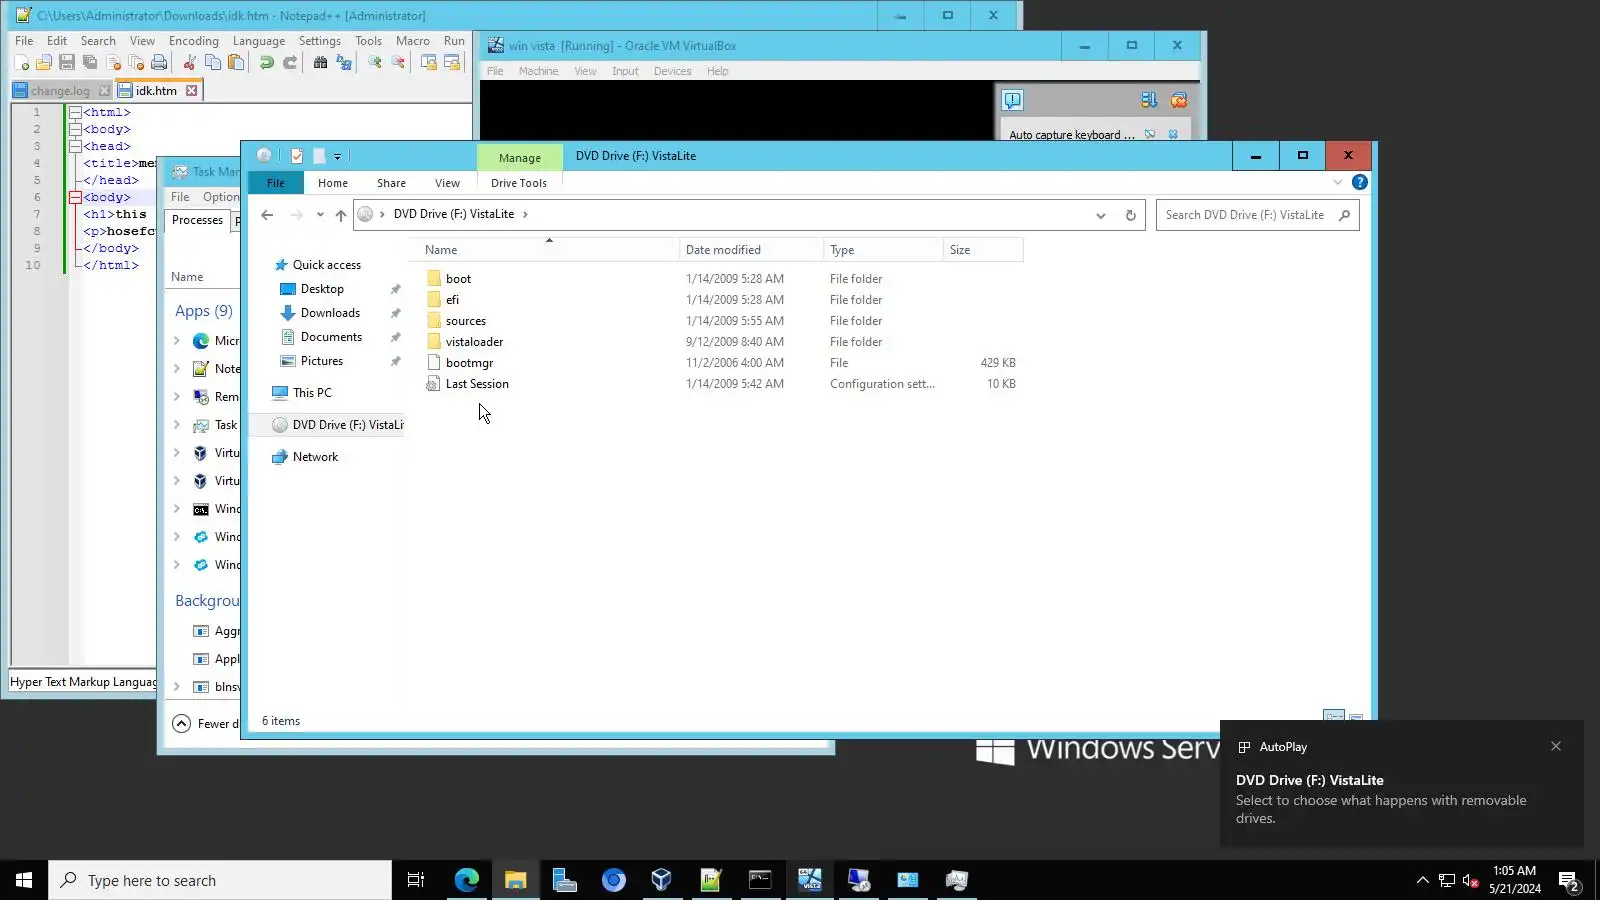1600x900 pixels.
Task: Click the AutoPlay DVD Drive VistaLite notification
Action: point(1401,785)
